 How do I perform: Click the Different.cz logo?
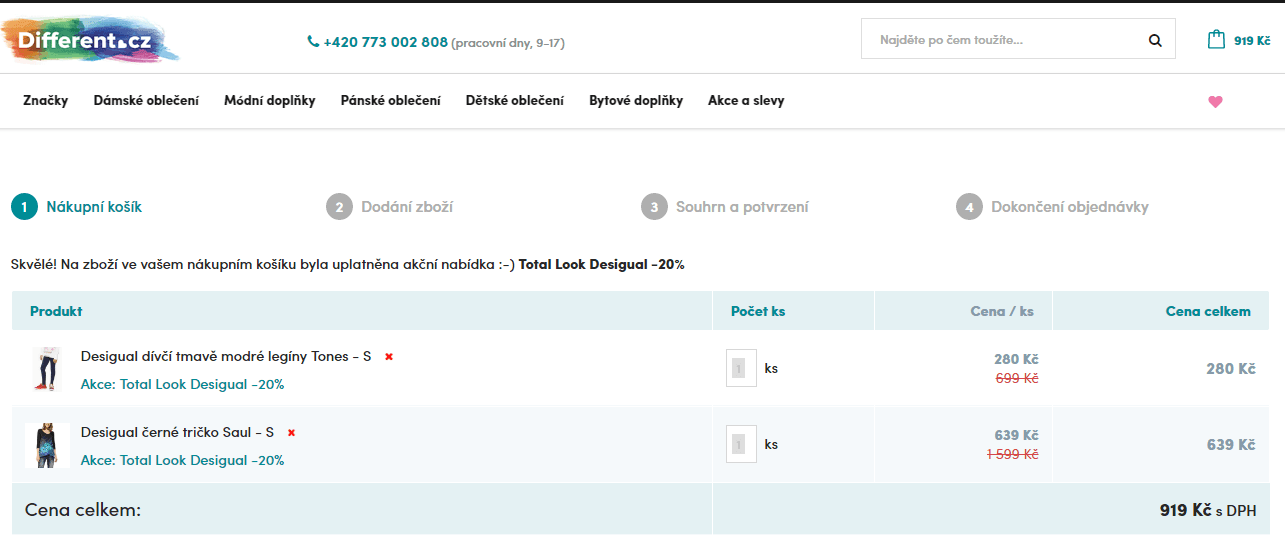[91, 41]
